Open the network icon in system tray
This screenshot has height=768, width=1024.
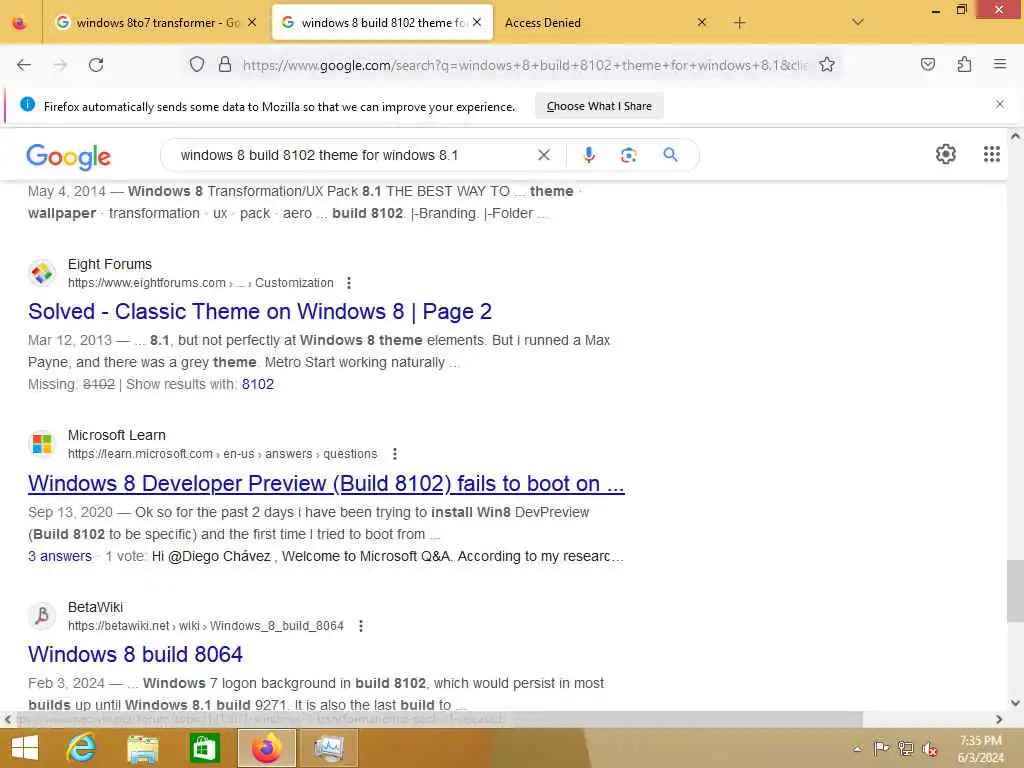[x=905, y=748]
